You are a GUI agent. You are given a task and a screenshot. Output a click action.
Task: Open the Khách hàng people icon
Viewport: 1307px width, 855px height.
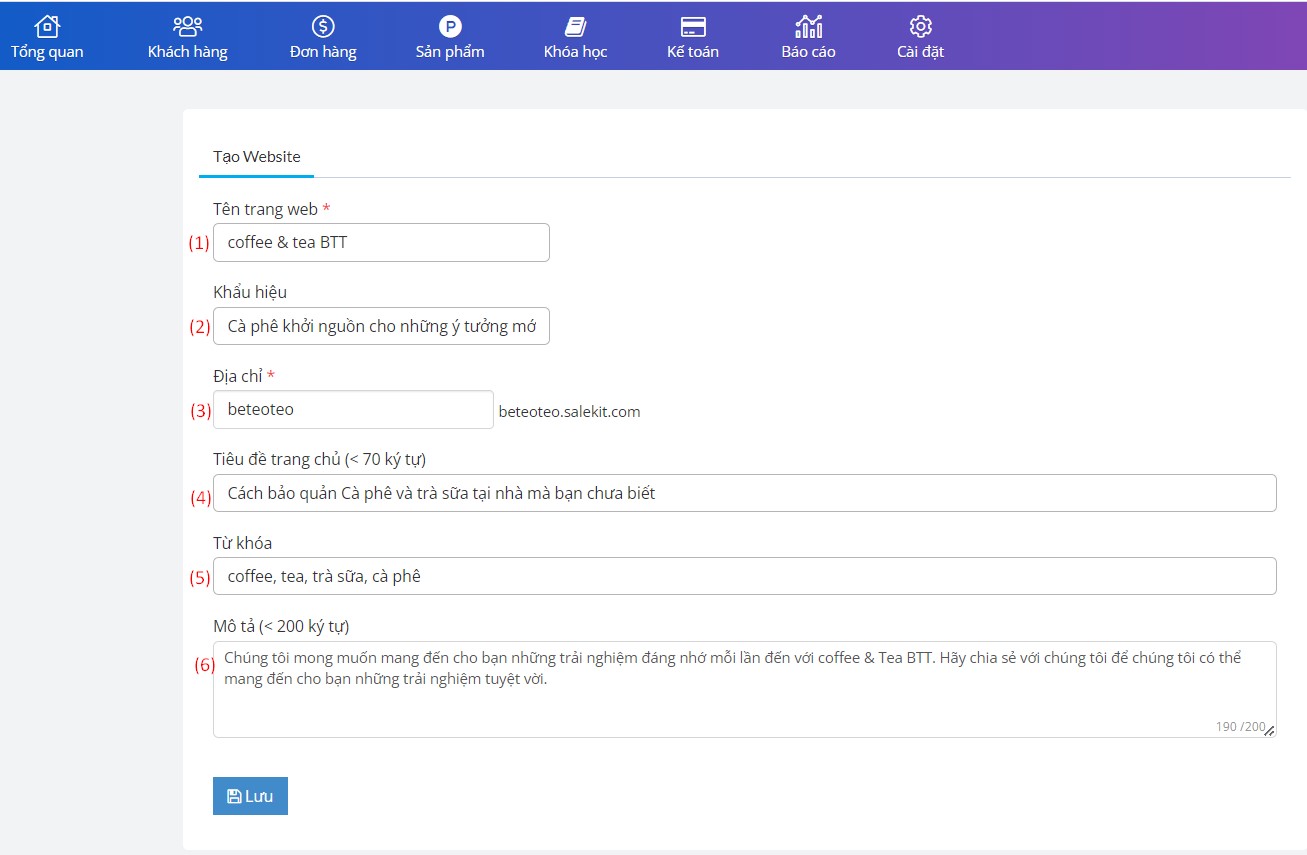pos(187,26)
